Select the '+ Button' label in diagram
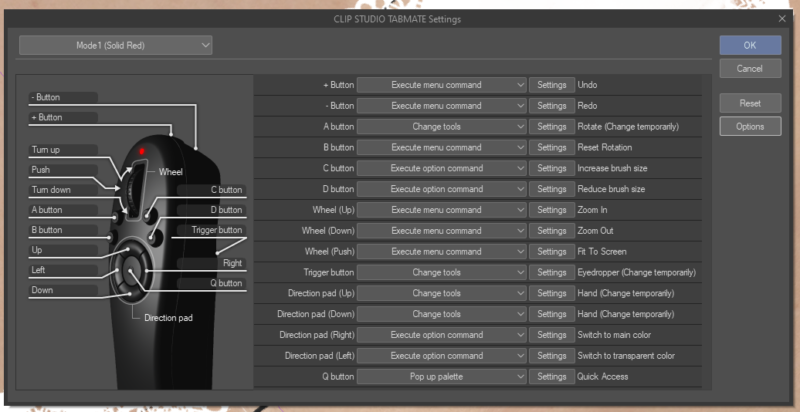The height and width of the screenshot is (412, 800). 63,117
